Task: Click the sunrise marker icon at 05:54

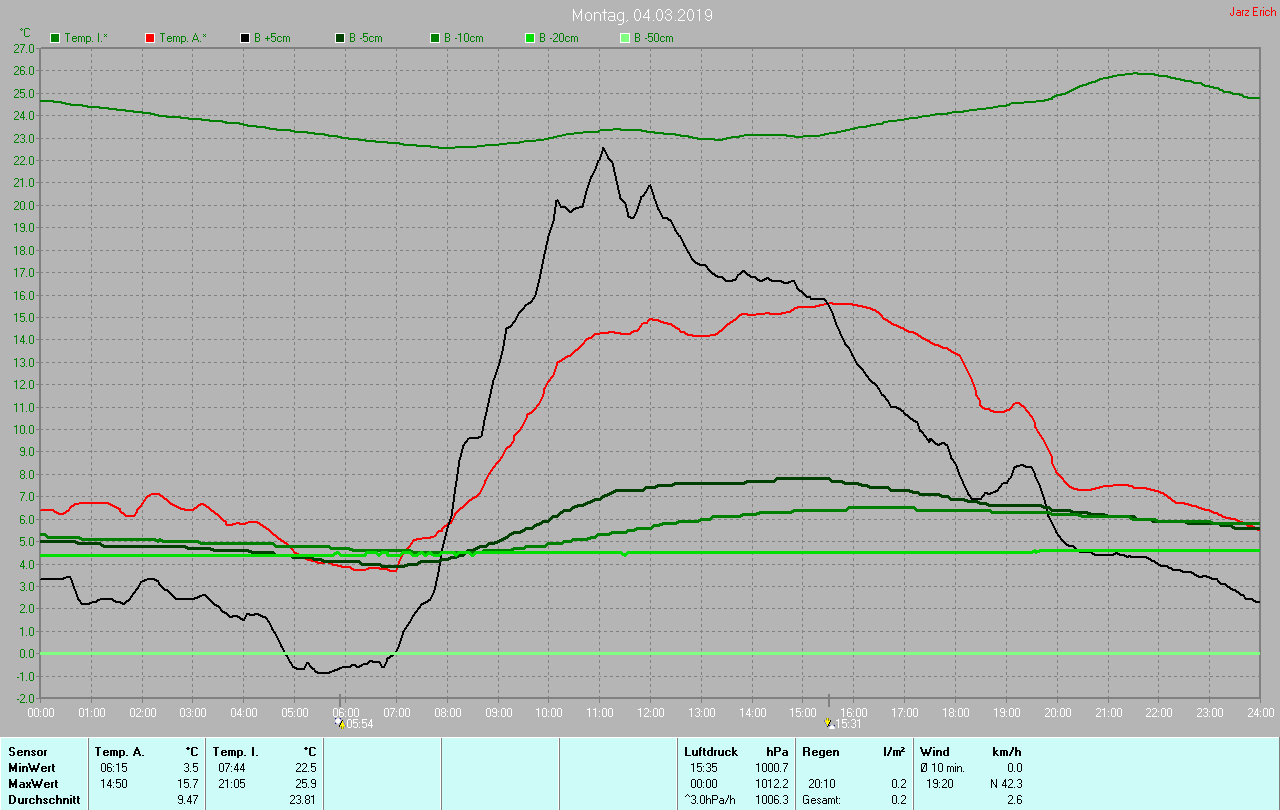Action: coord(340,723)
